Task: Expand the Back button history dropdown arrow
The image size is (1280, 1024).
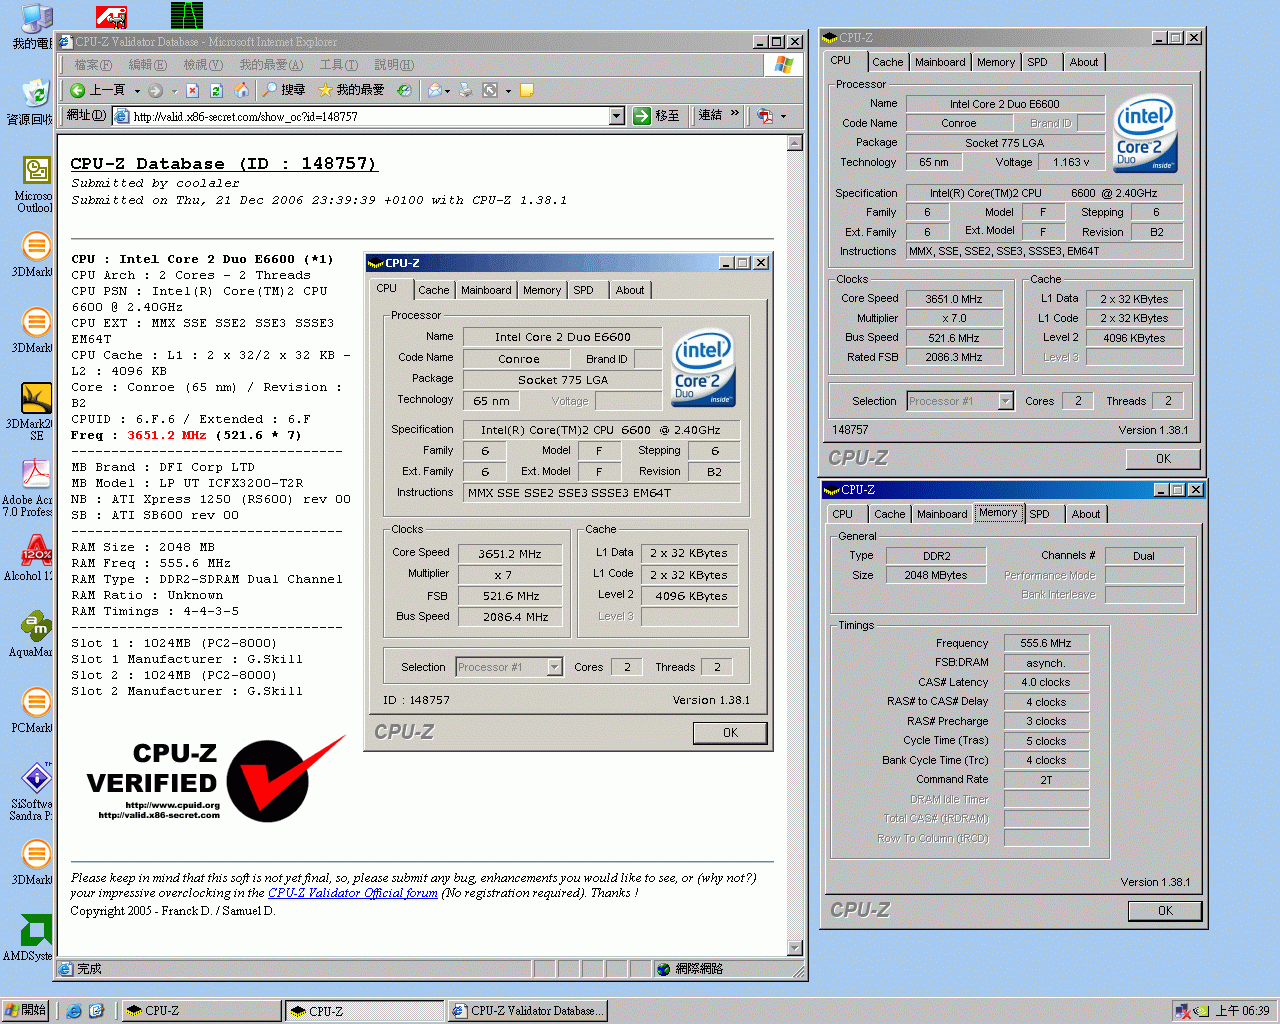Action: [x=138, y=91]
